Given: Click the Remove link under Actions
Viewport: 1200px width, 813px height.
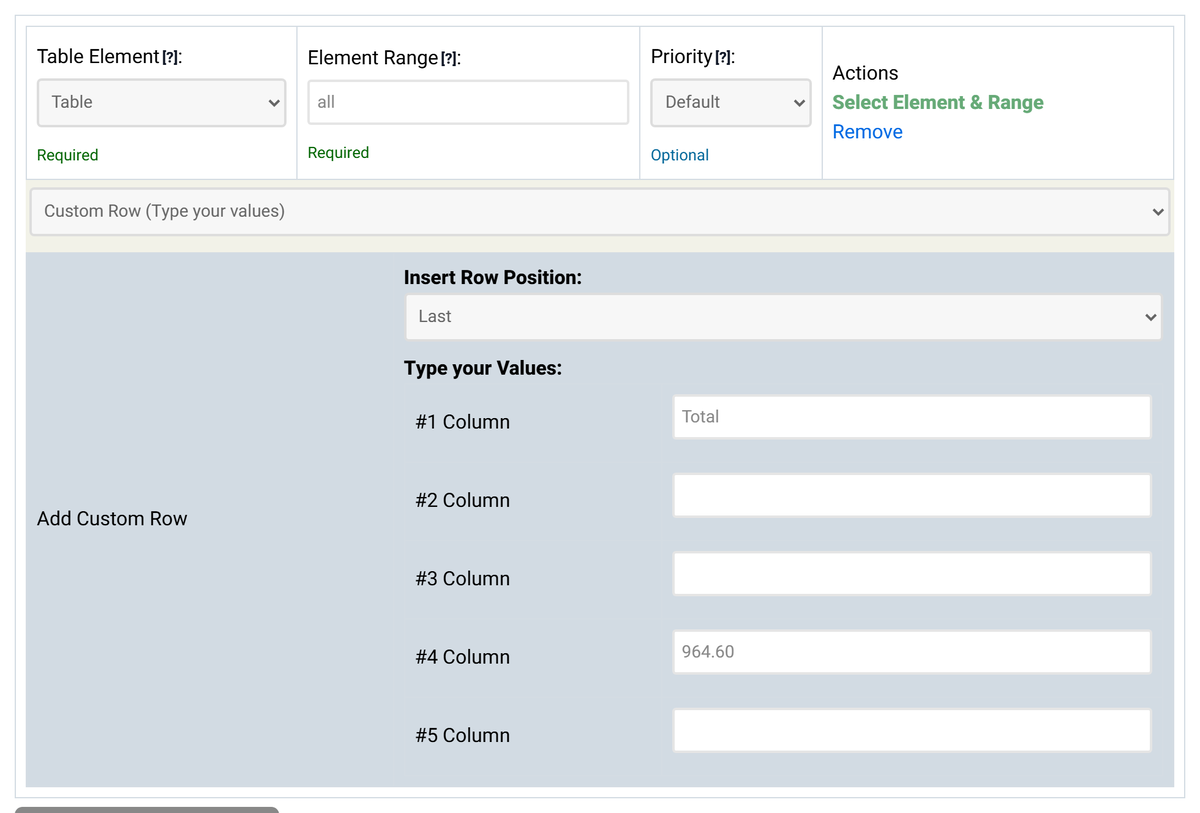Looking at the screenshot, I should (x=868, y=132).
